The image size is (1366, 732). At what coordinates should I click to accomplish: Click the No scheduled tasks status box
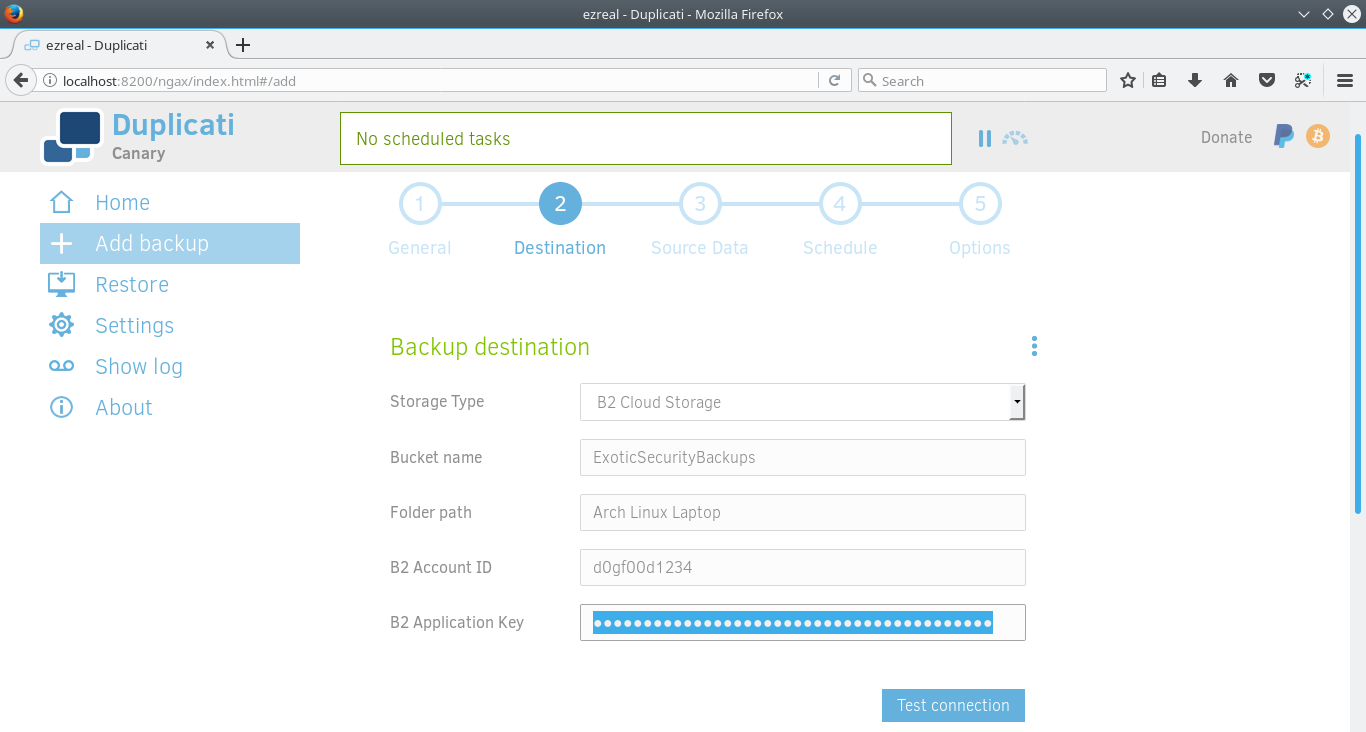645,138
